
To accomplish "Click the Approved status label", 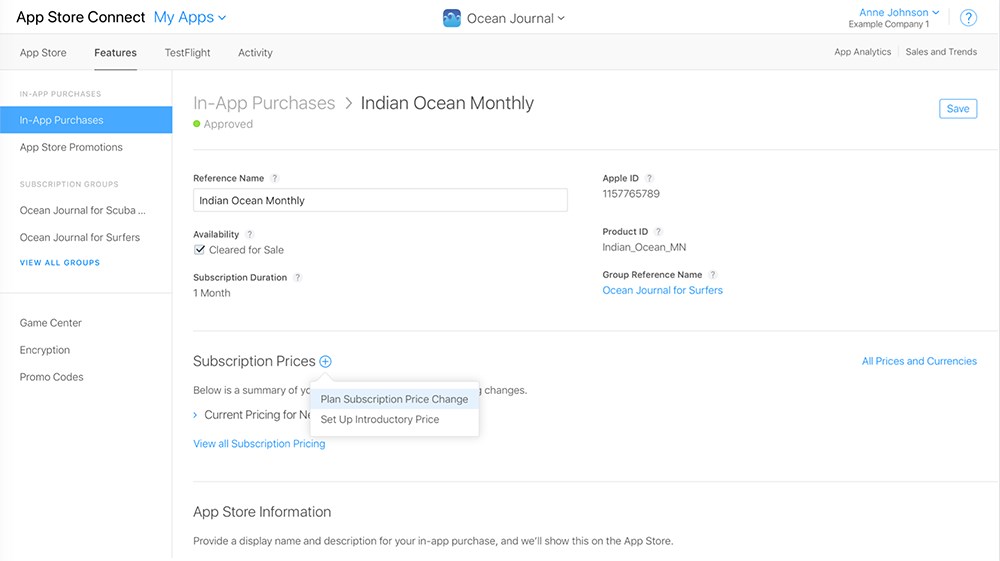I will pyautogui.click(x=228, y=124).
